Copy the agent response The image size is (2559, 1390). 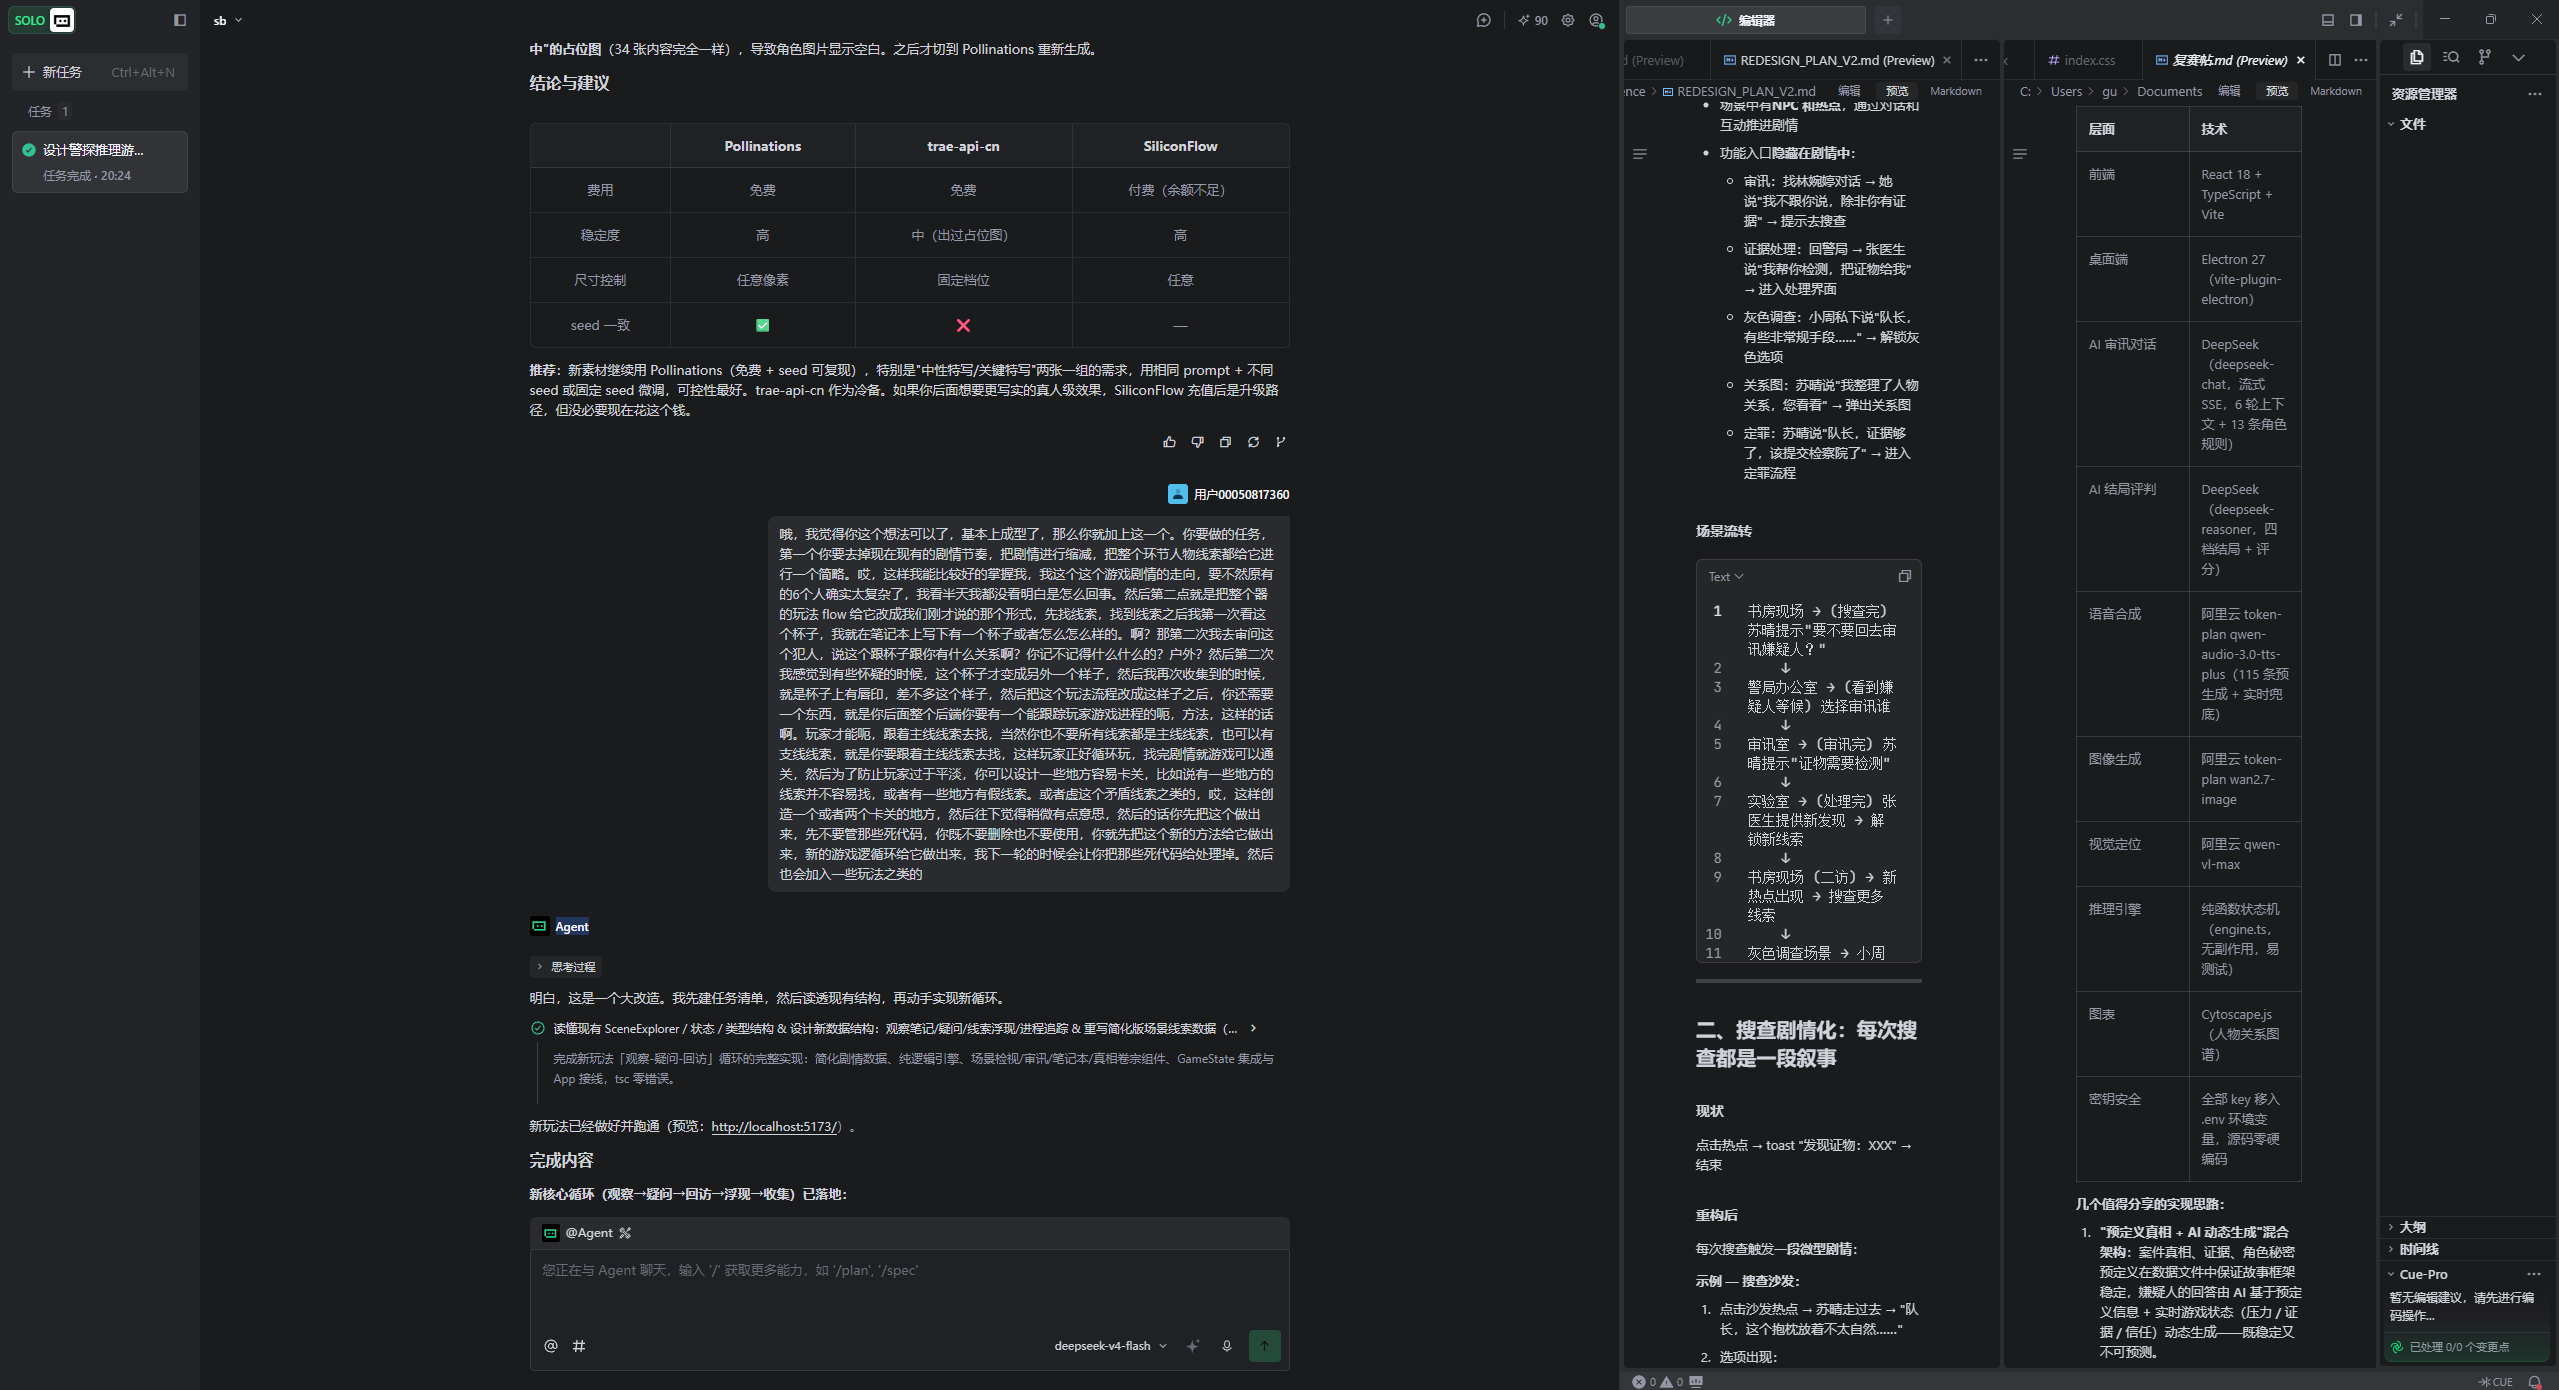[x=1225, y=442]
